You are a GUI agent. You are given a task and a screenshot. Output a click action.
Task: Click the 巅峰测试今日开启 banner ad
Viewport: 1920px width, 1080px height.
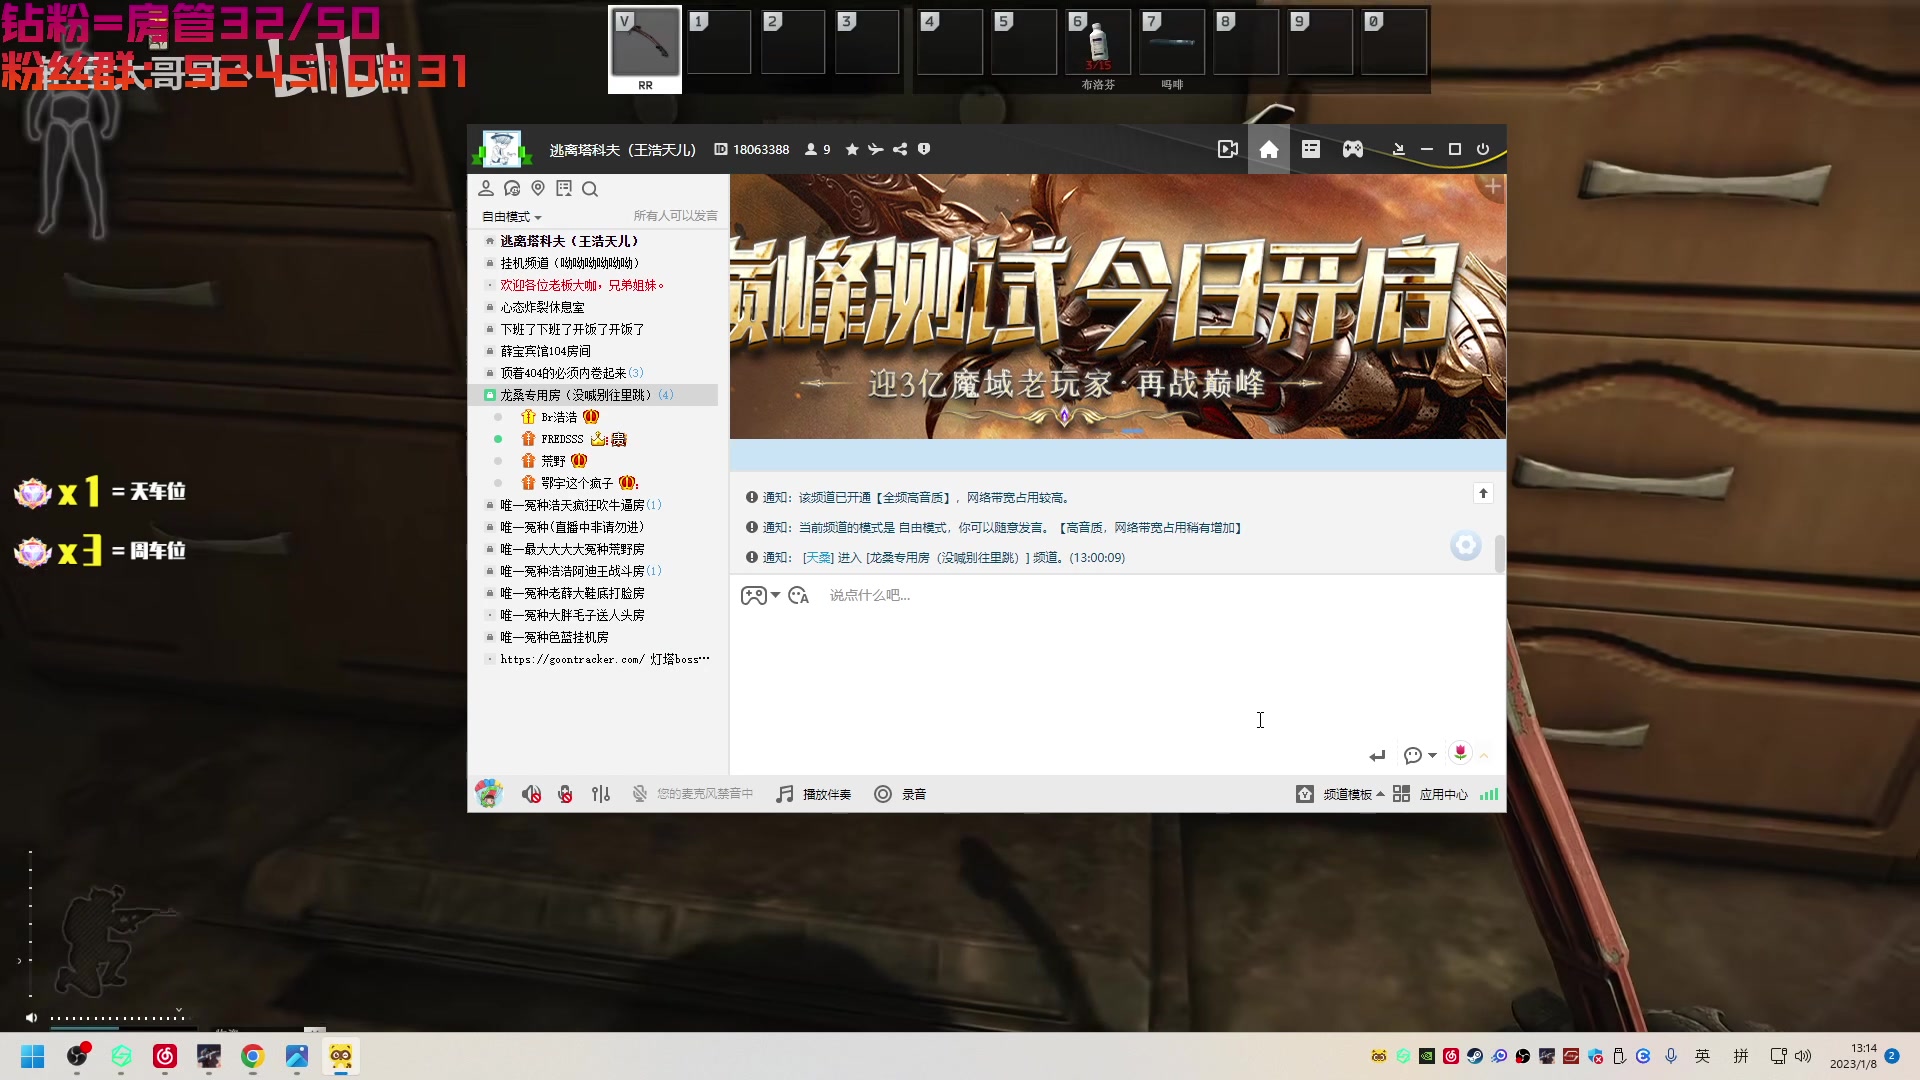(x=1117, y=307)
